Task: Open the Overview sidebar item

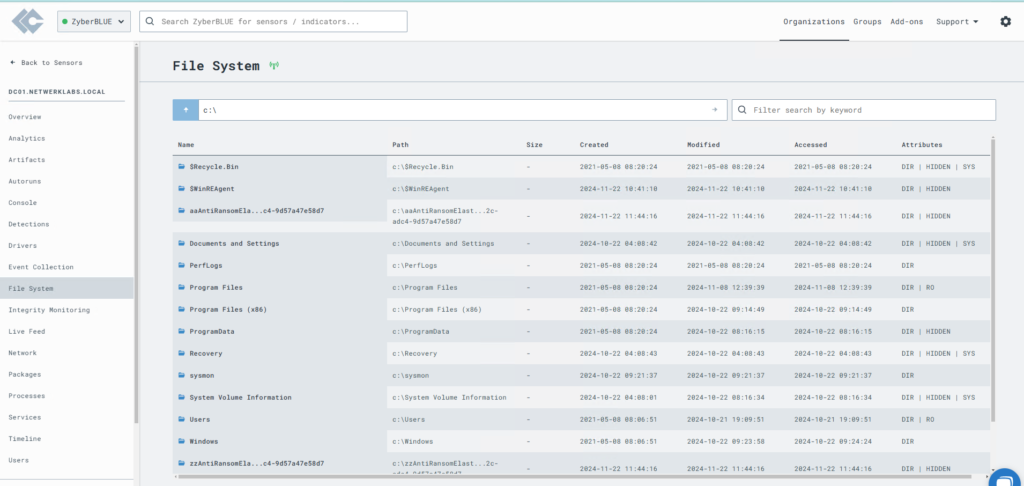Action: point(25,117)
